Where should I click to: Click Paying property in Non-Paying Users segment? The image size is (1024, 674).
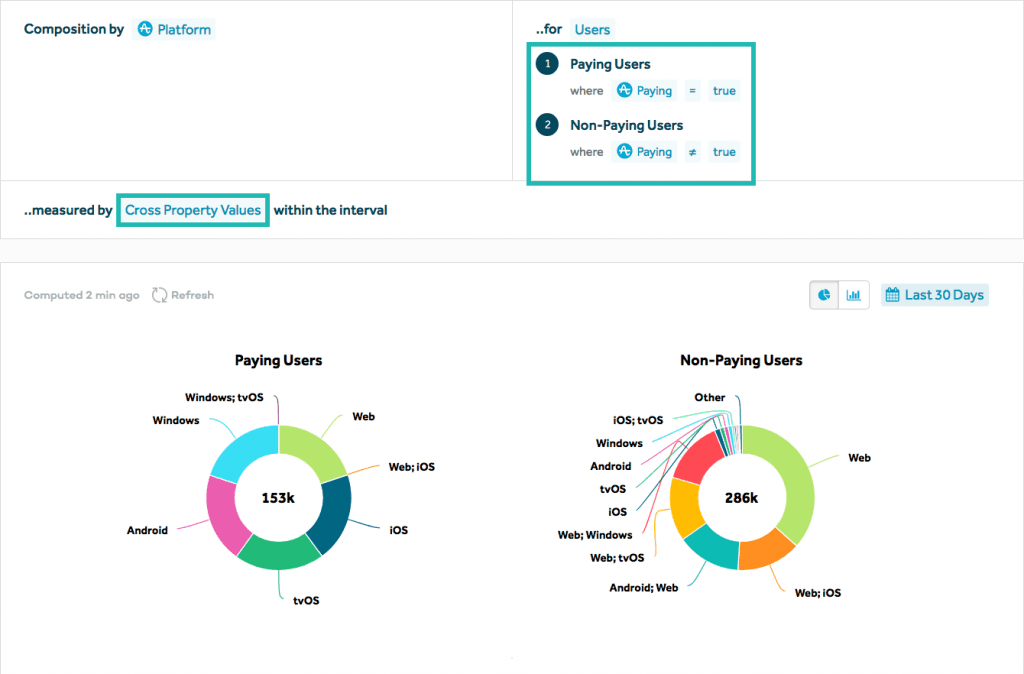(x=644, y=152)
